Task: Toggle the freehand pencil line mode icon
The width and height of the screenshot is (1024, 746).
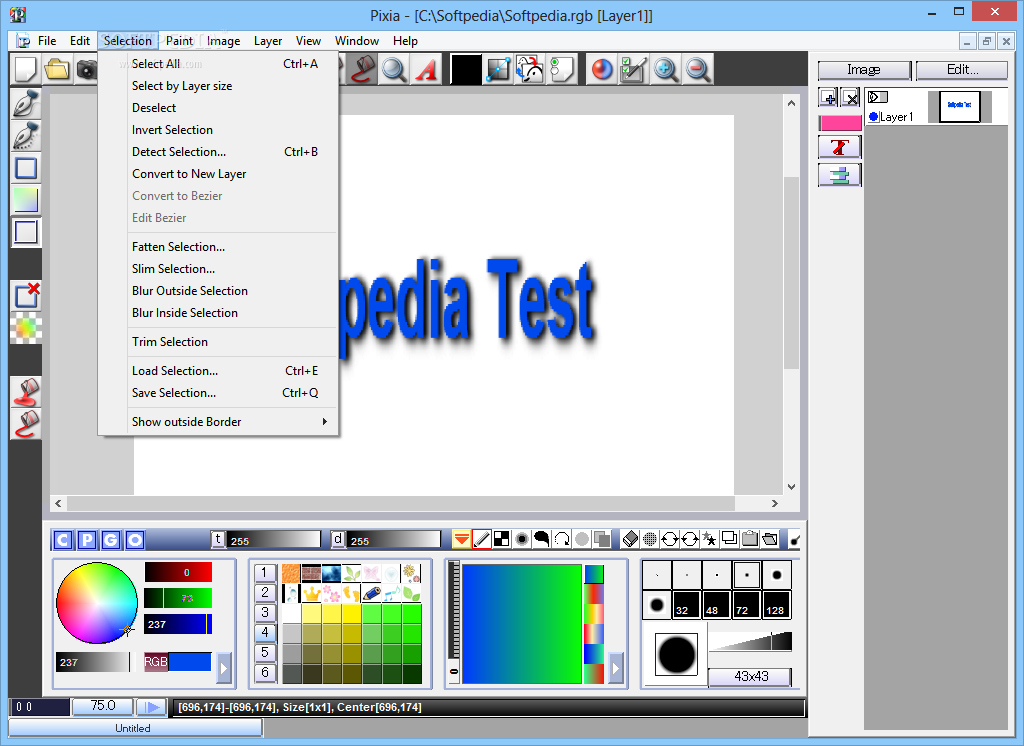Action: click(481, 539)
